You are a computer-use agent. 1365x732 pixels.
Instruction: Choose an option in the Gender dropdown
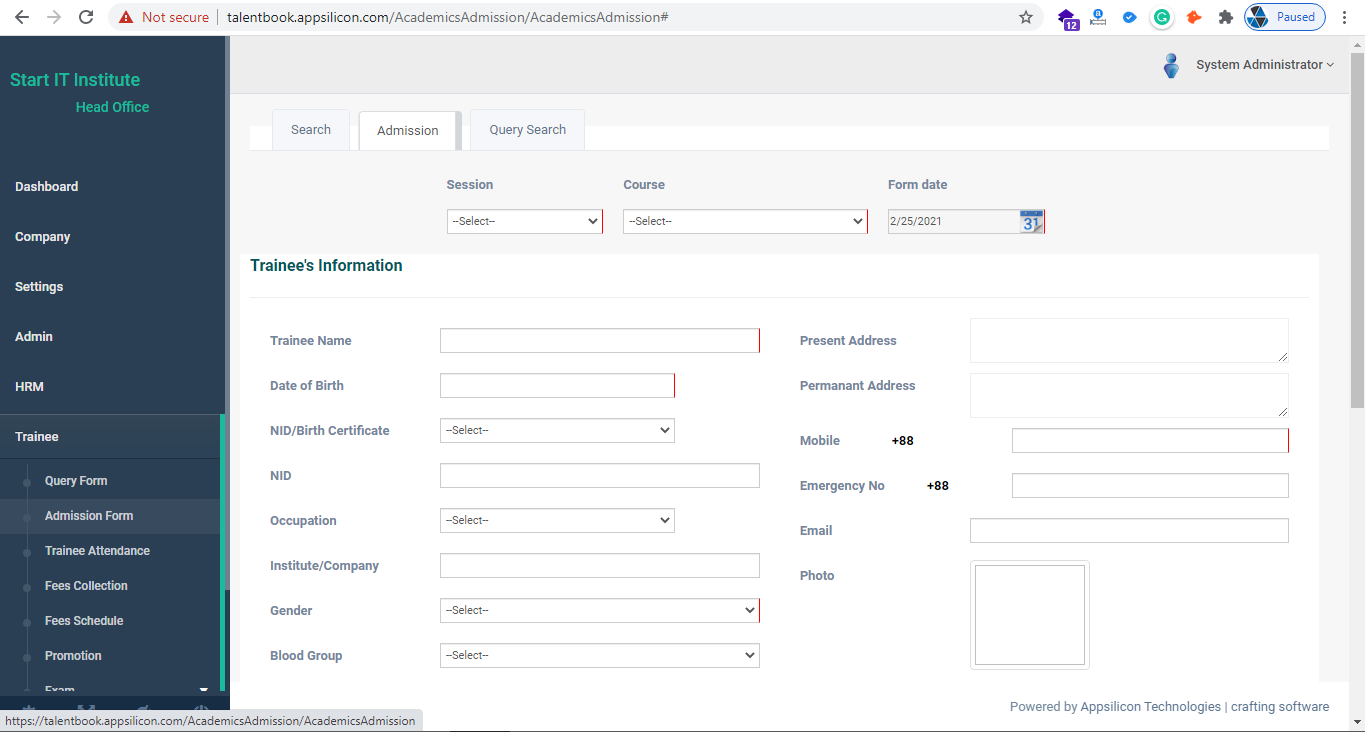(599, 610)
